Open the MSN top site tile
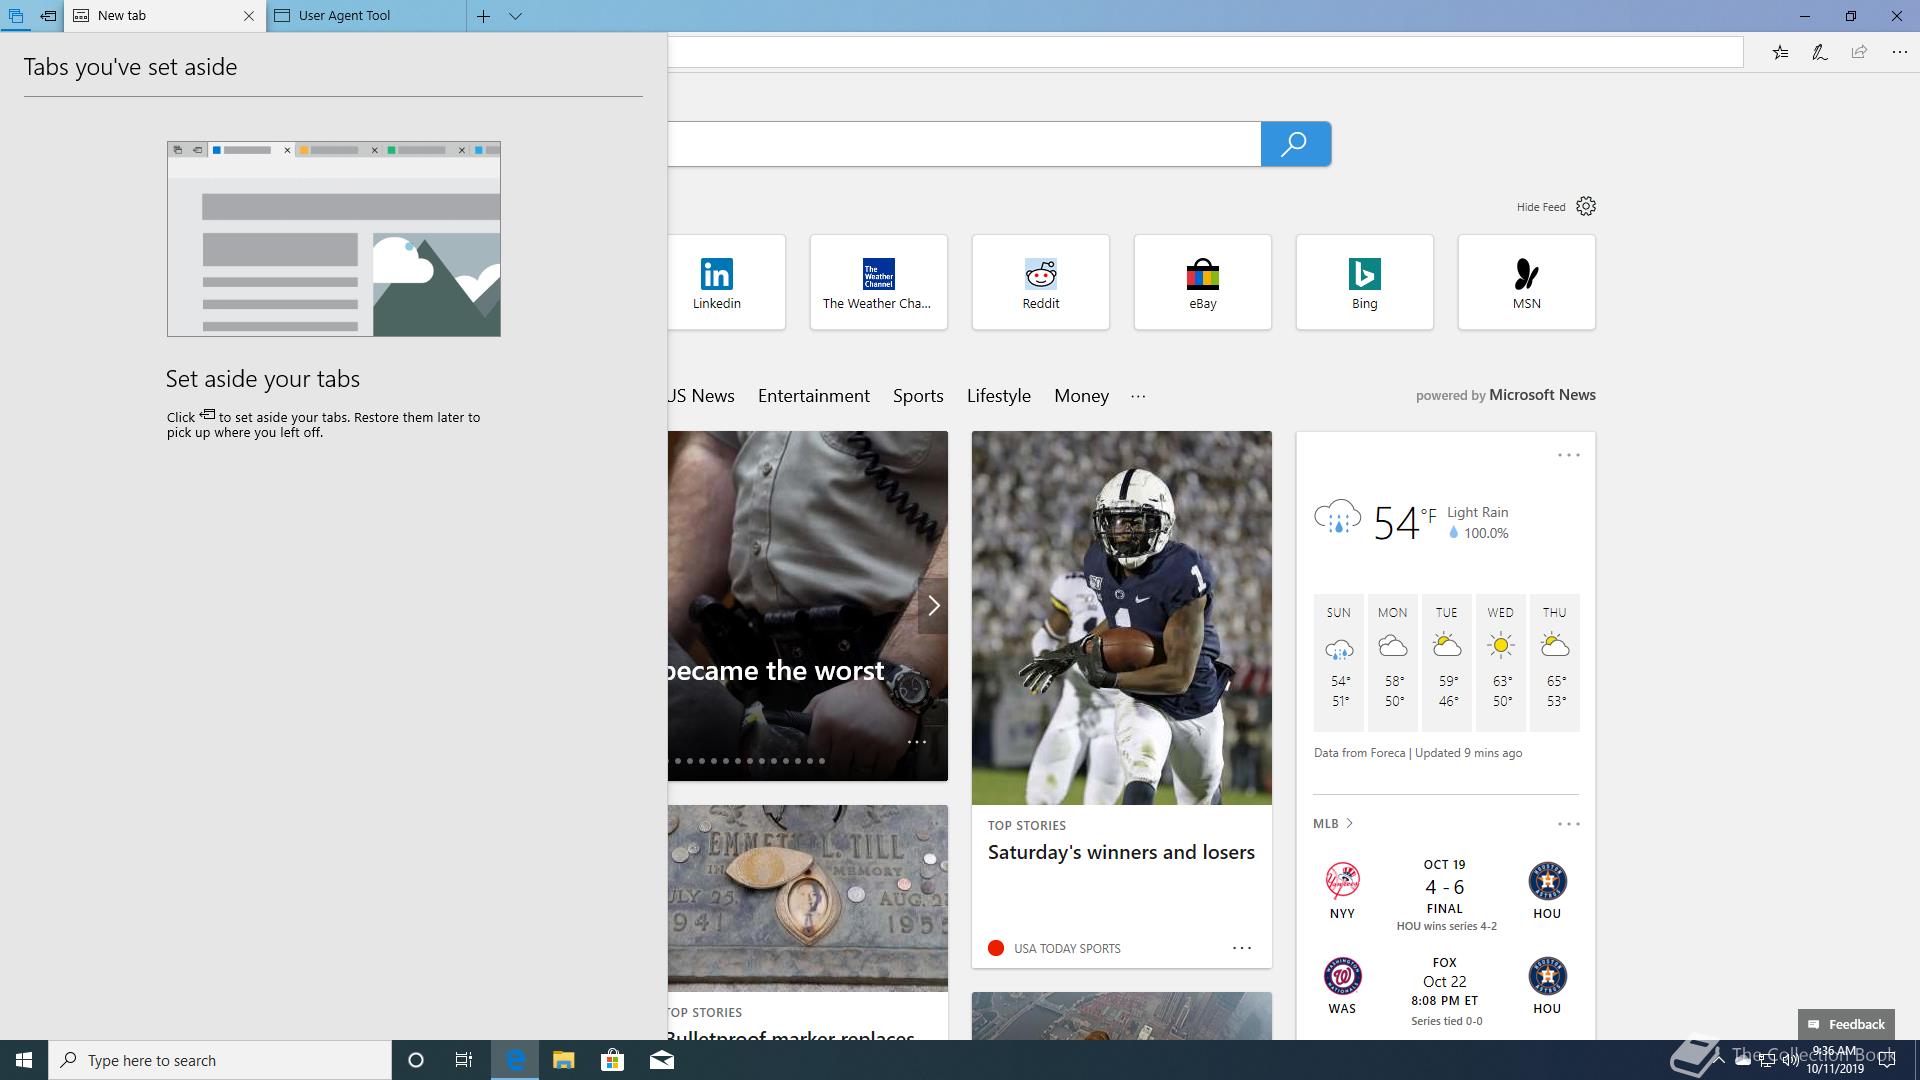 point(1526,282)
